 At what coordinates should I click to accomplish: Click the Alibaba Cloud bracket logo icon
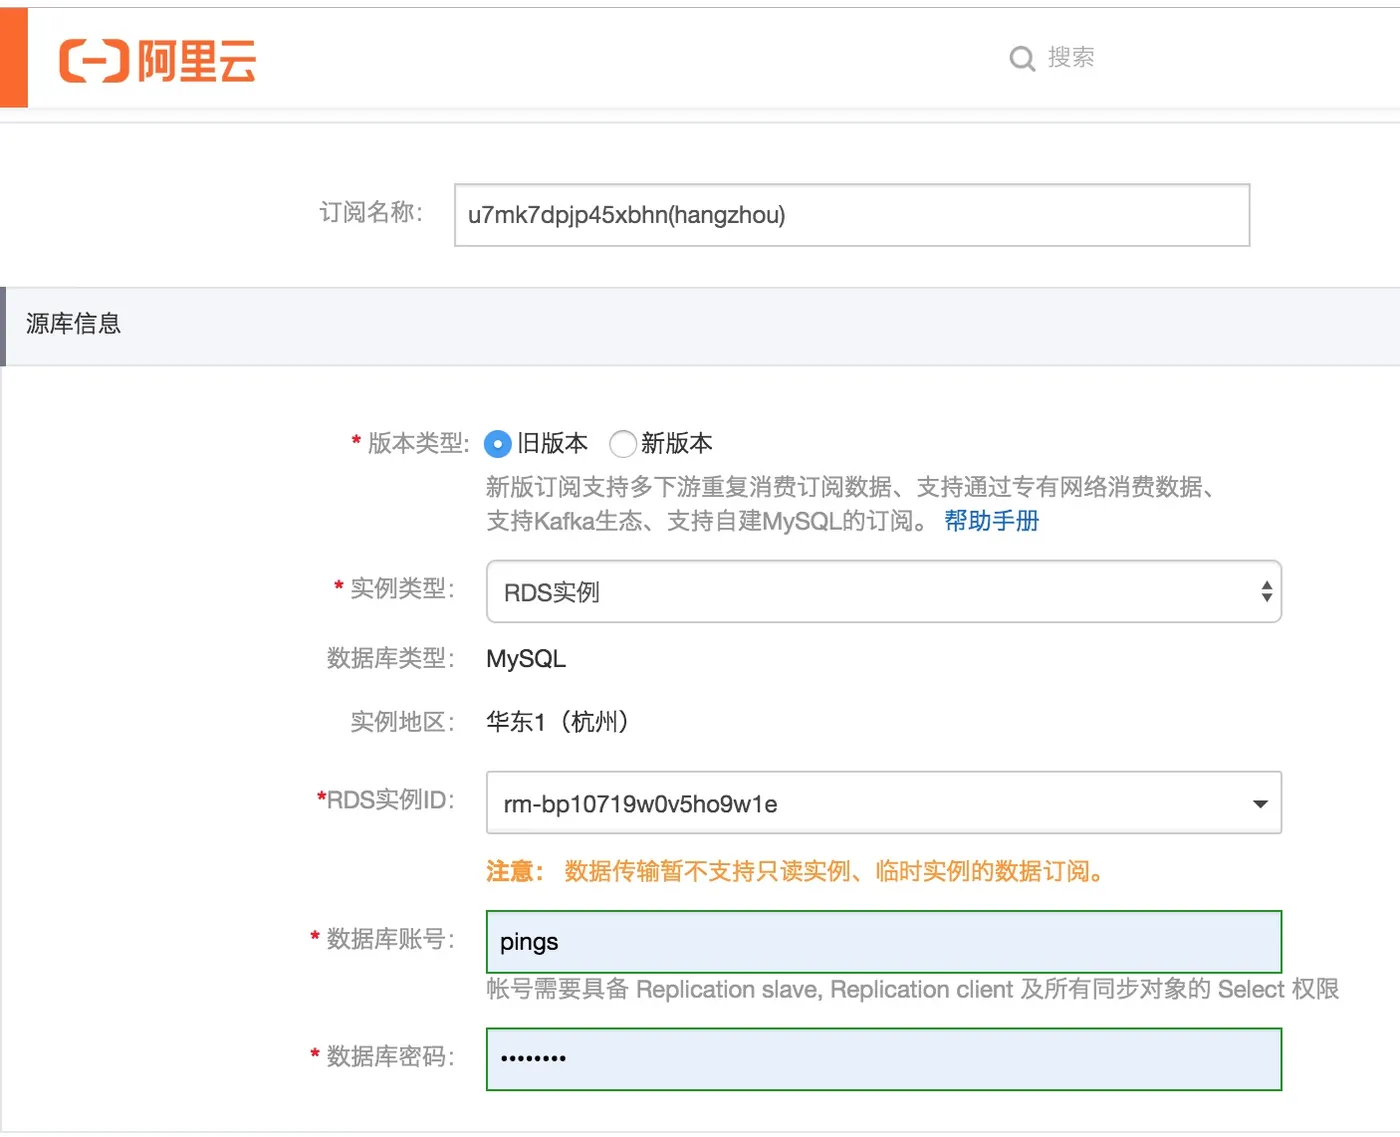coord(94,61)
